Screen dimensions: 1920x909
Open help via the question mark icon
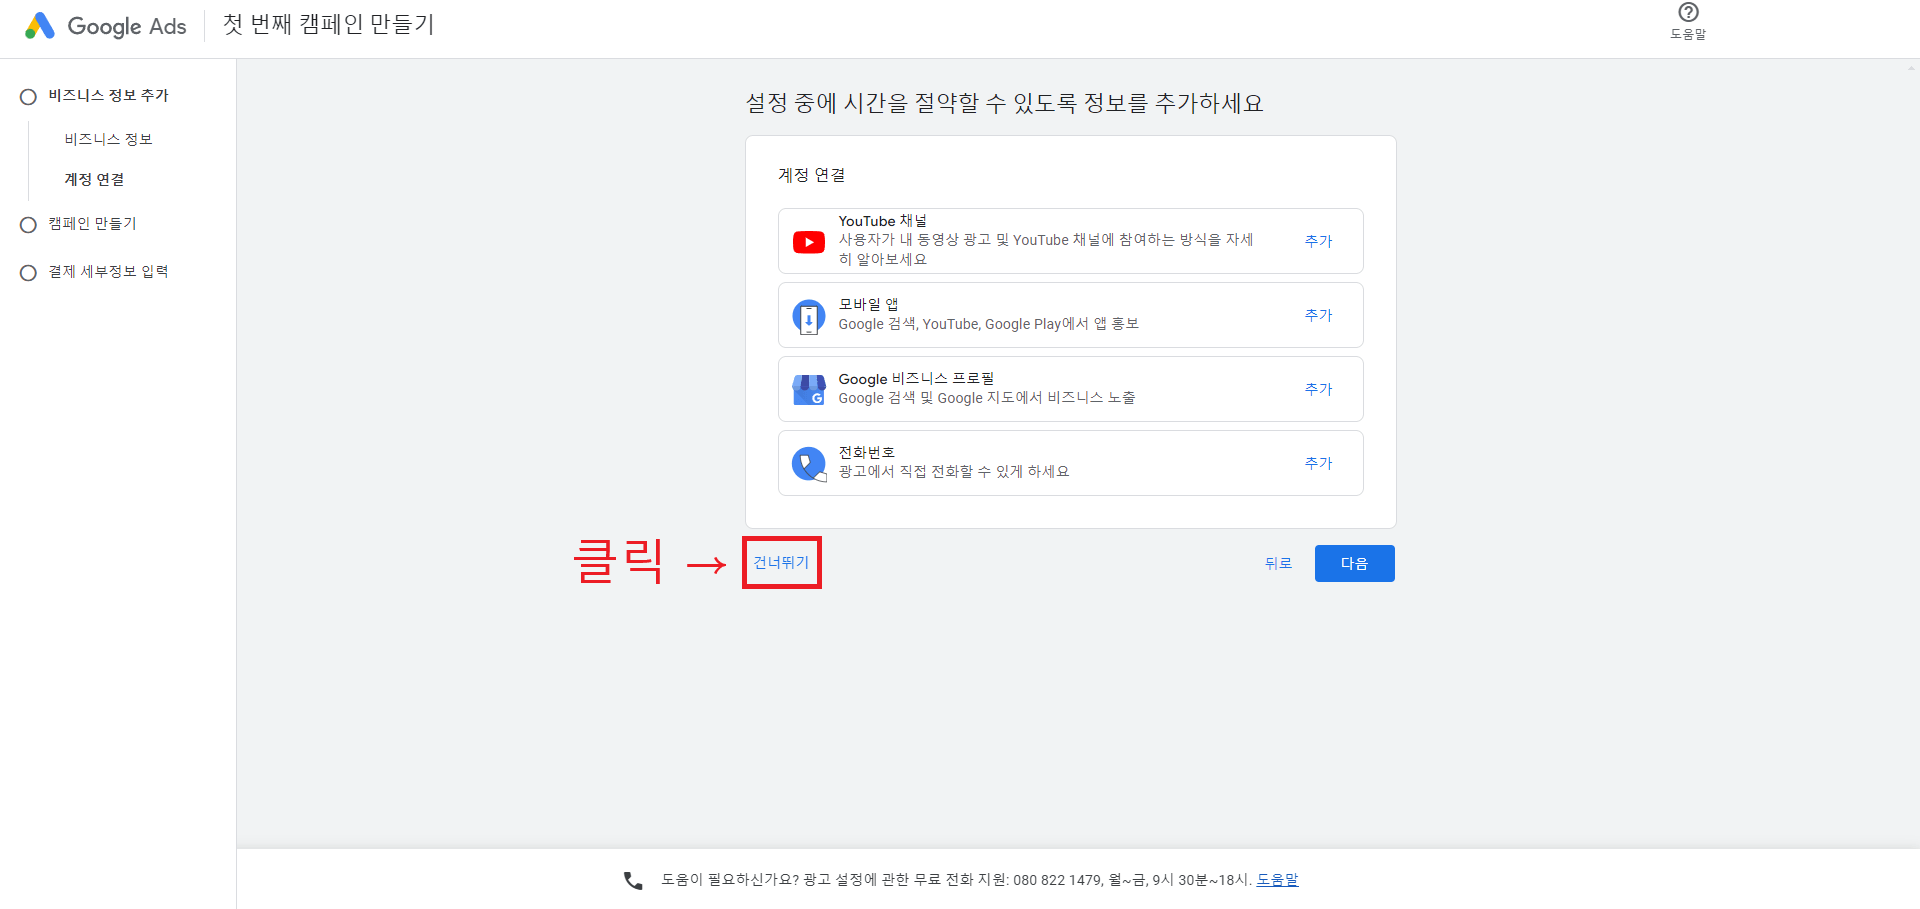(x=1688, y=12)
